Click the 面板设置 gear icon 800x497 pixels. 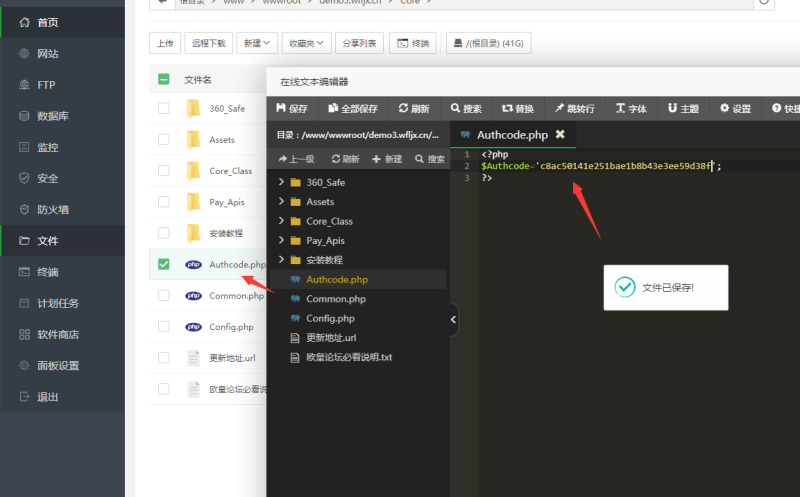click(24, 365)
